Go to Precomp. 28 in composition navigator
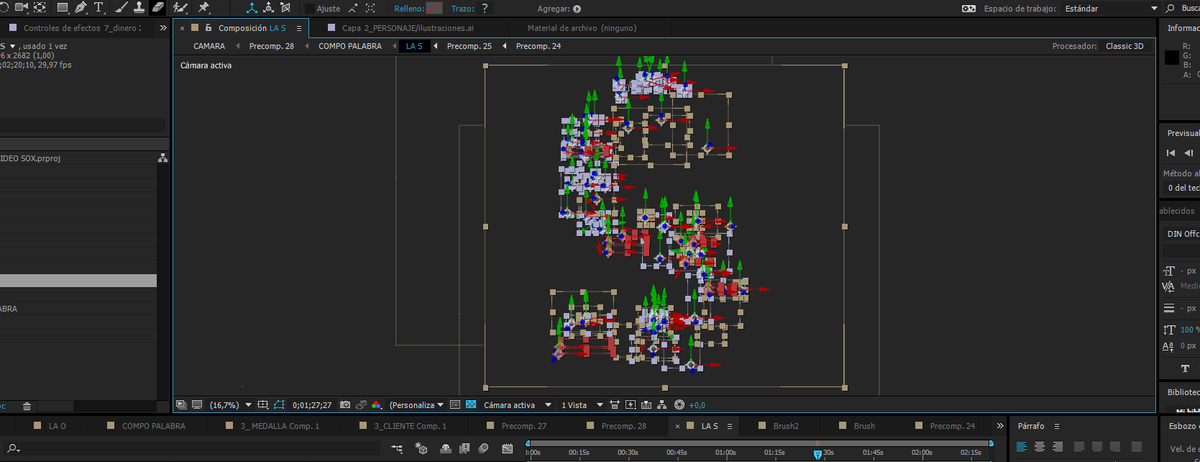Screen dimensions: 1200x462 [271, 46]
